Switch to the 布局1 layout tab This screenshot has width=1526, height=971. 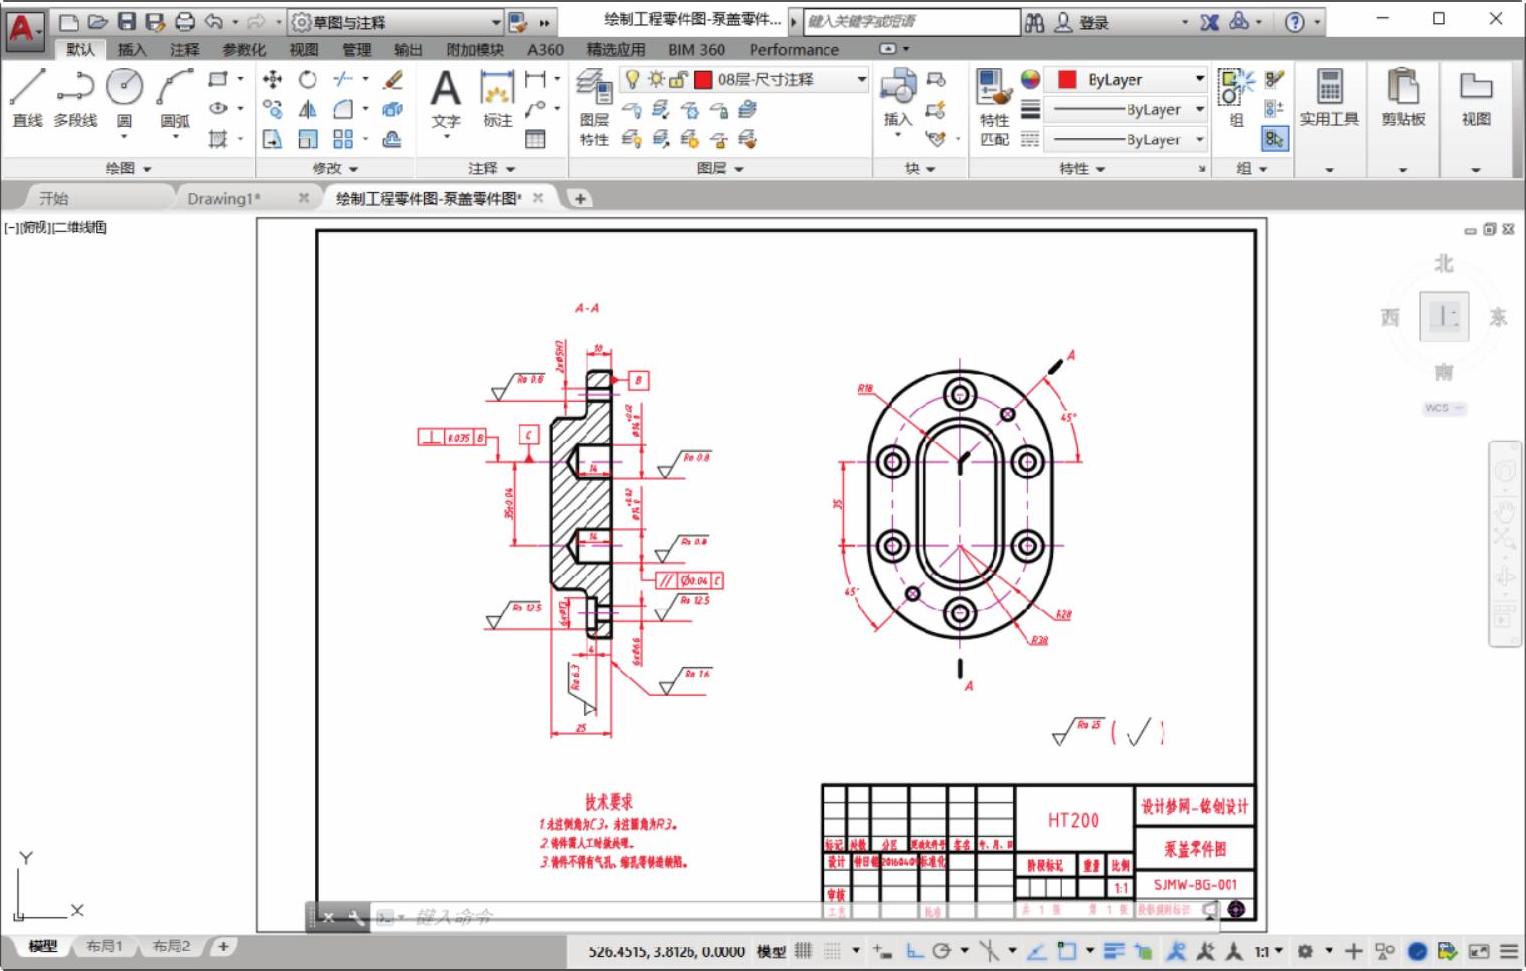tap(104, 946)
